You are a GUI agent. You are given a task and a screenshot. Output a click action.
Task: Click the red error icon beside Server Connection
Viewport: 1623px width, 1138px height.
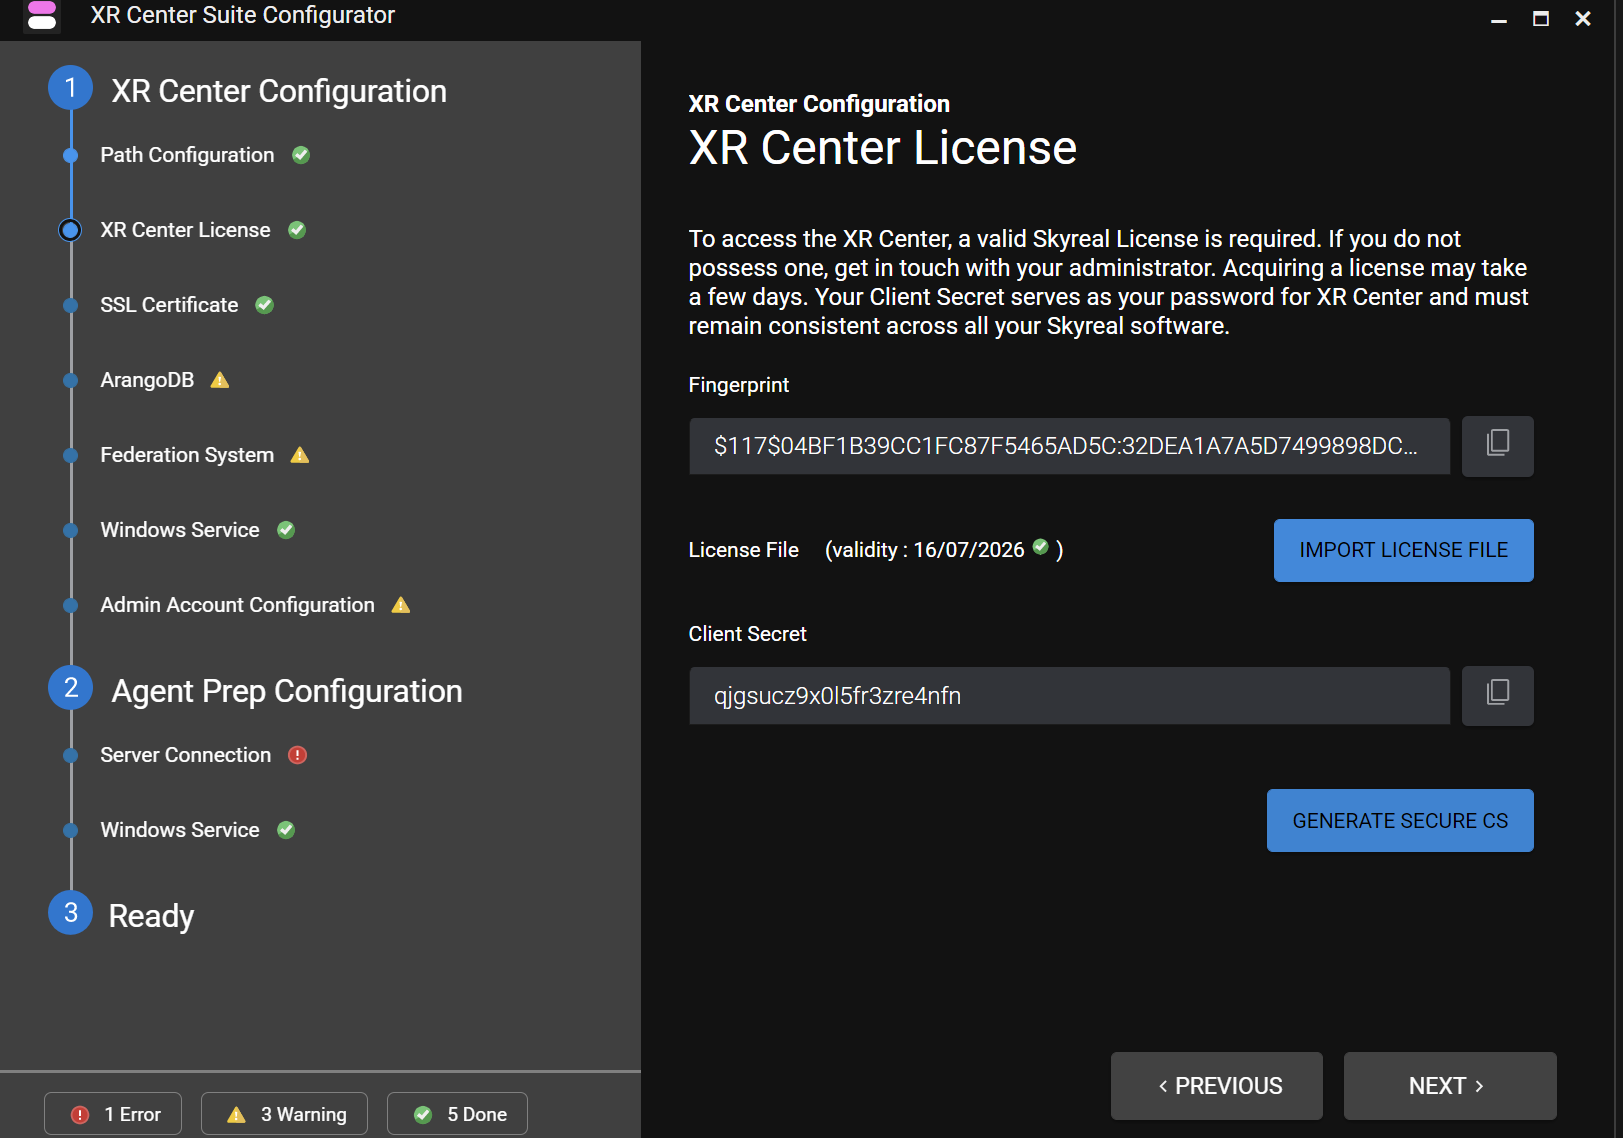[297, 755]
